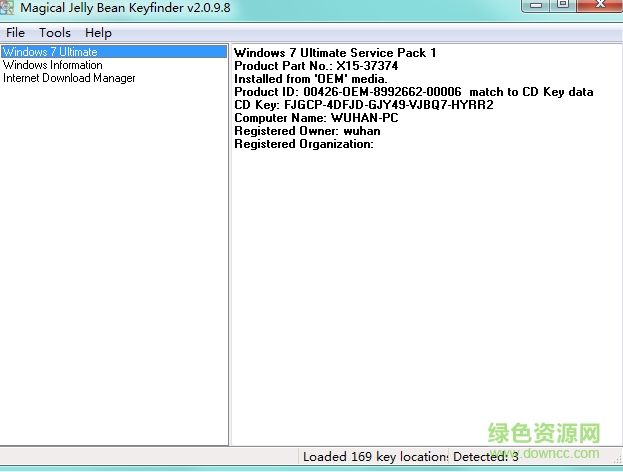Select Internet Download Manager entry
623x472 pixels.
69,78
